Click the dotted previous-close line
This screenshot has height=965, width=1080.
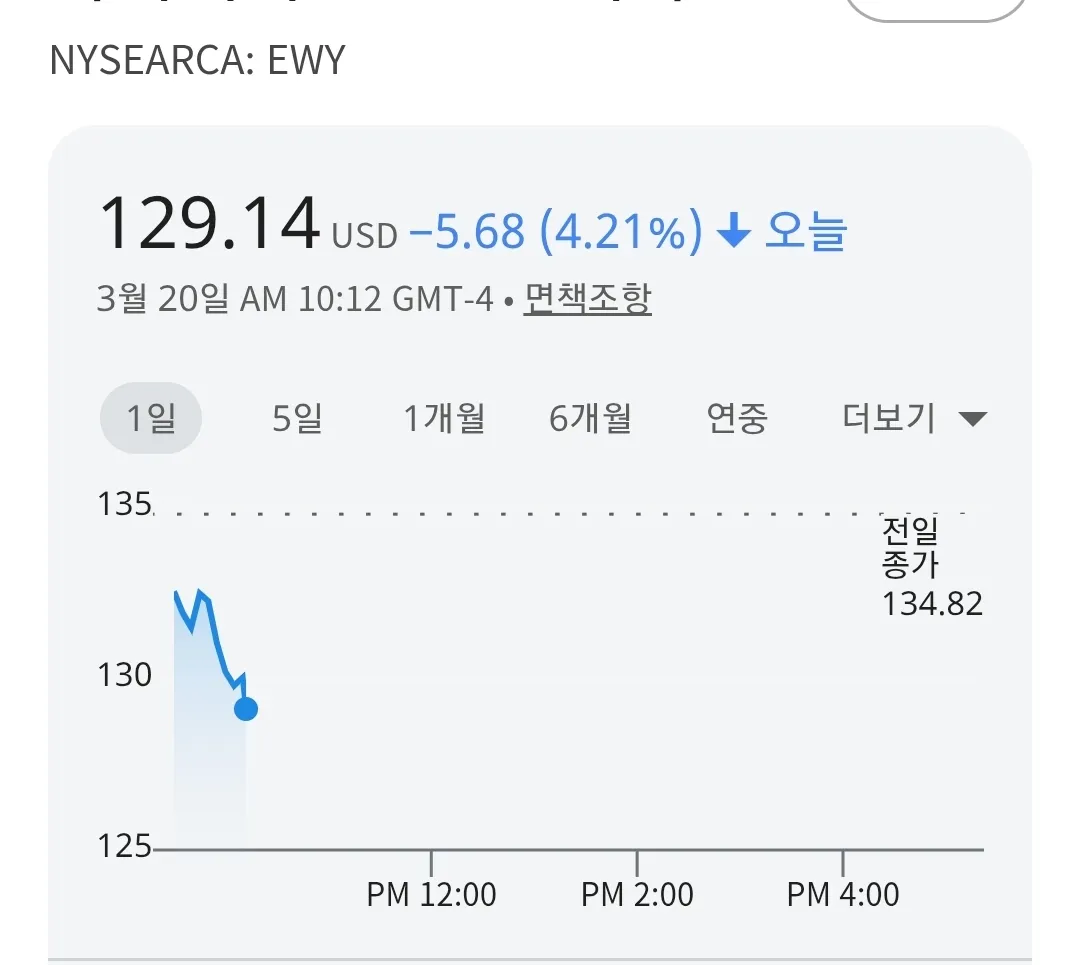coord(520,514)
